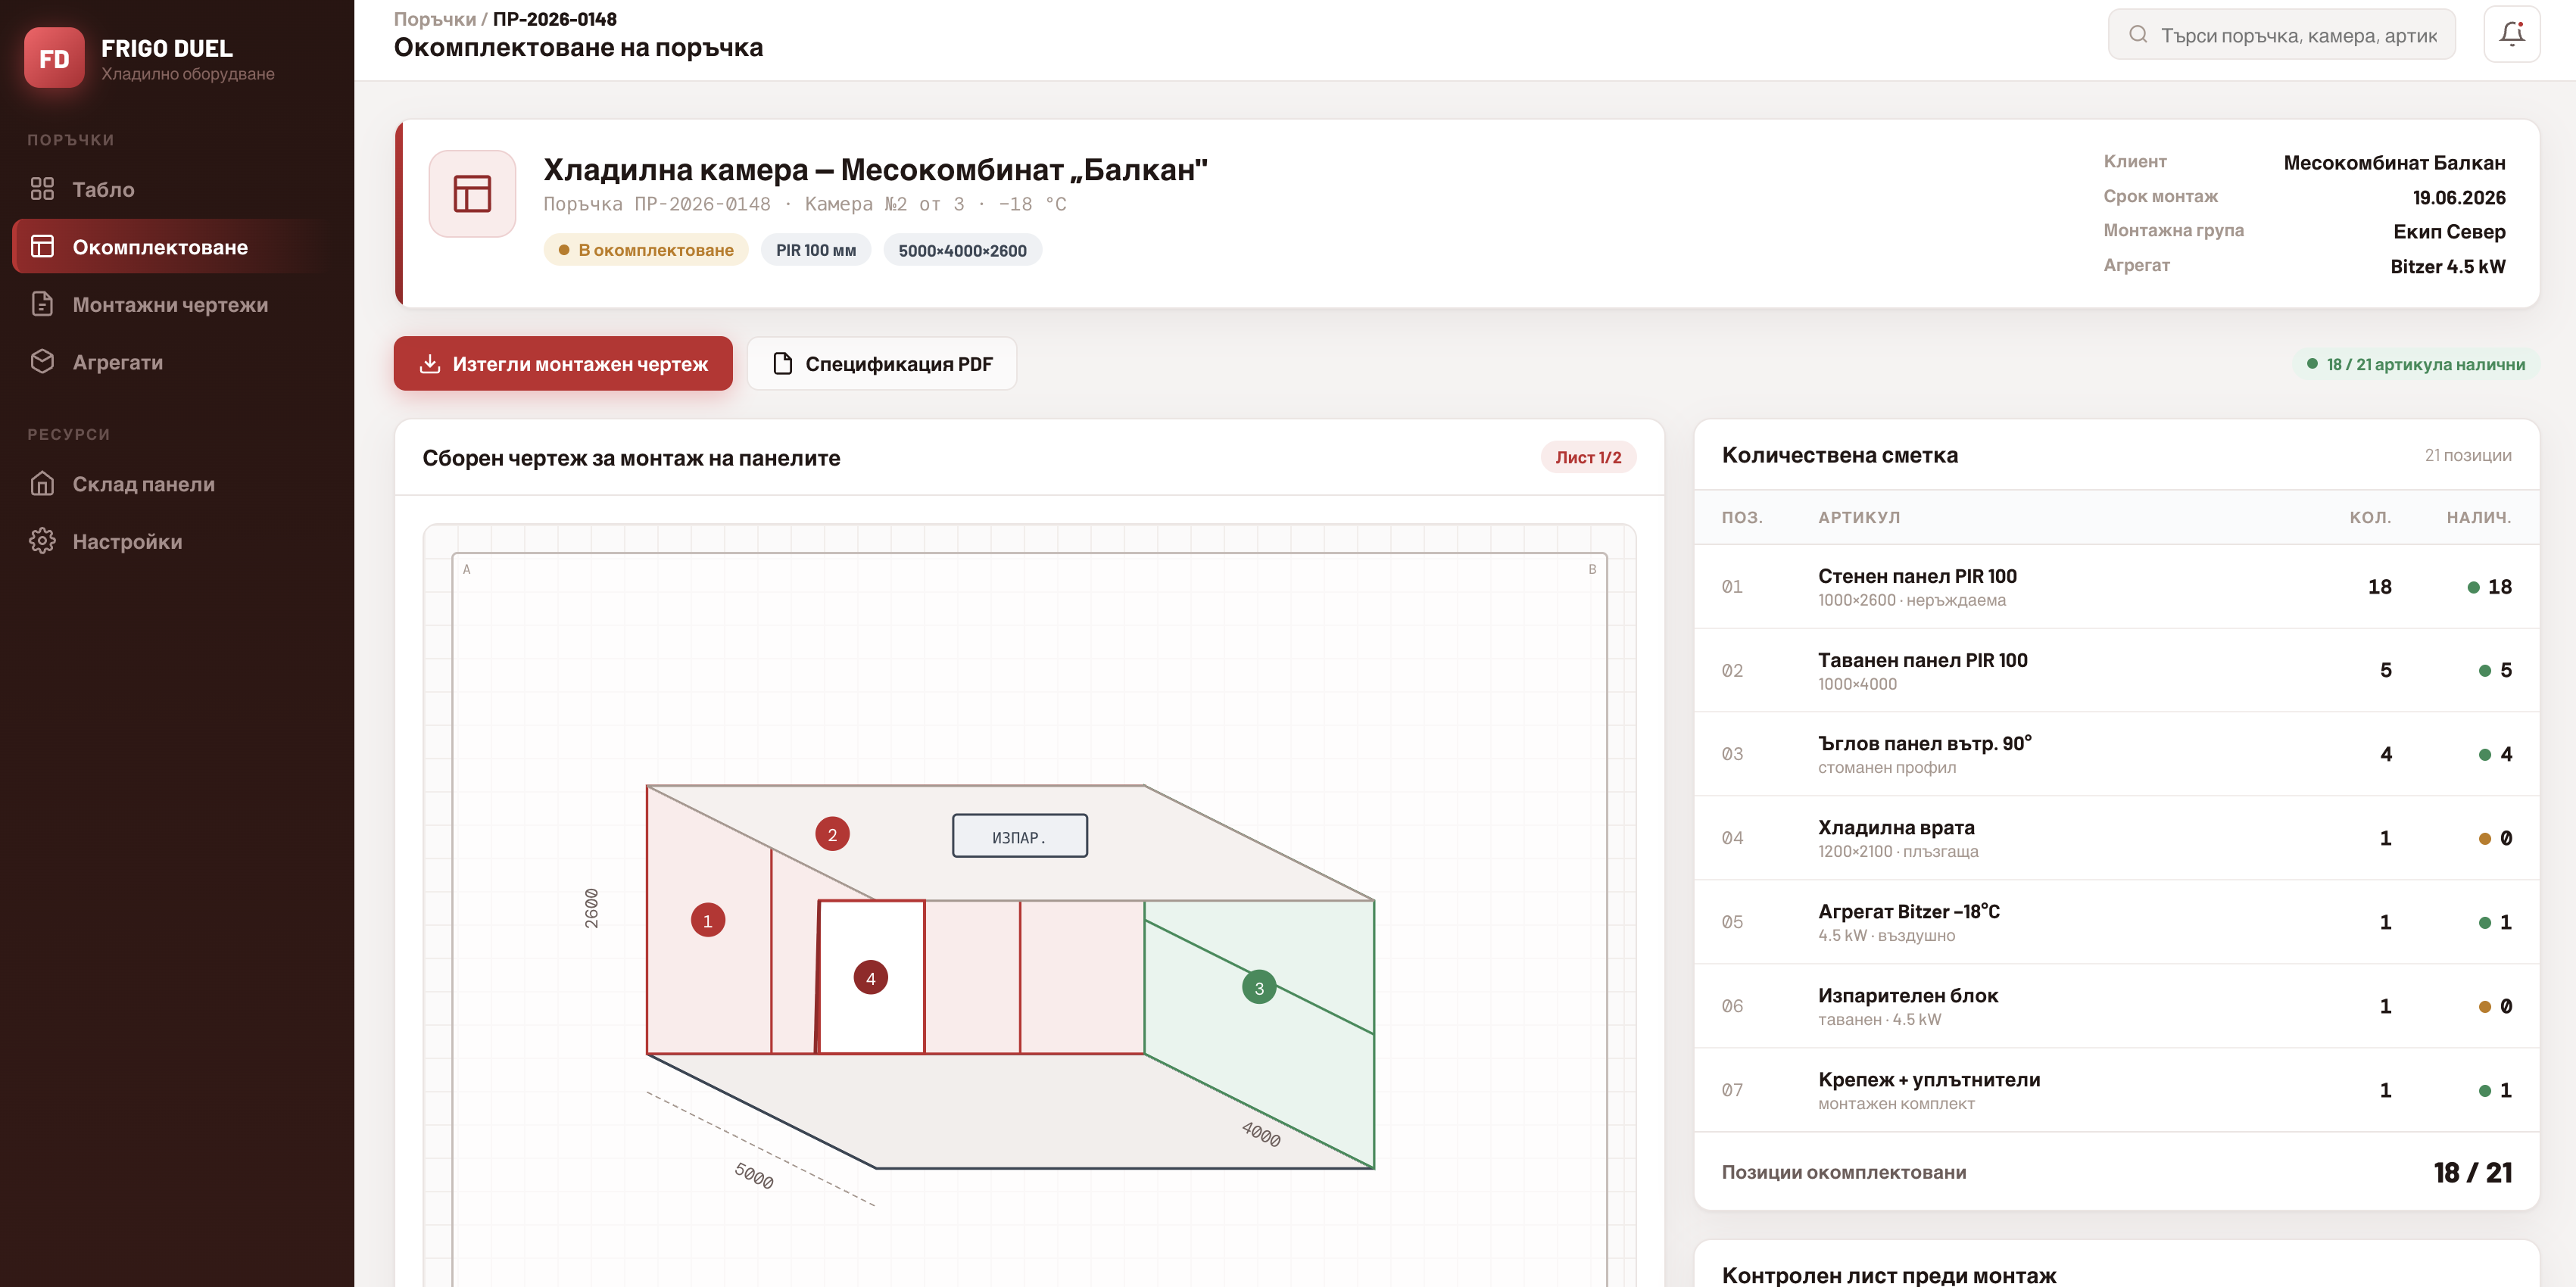Click the Склад панели warehouse icon

click(x=42, y=484)
